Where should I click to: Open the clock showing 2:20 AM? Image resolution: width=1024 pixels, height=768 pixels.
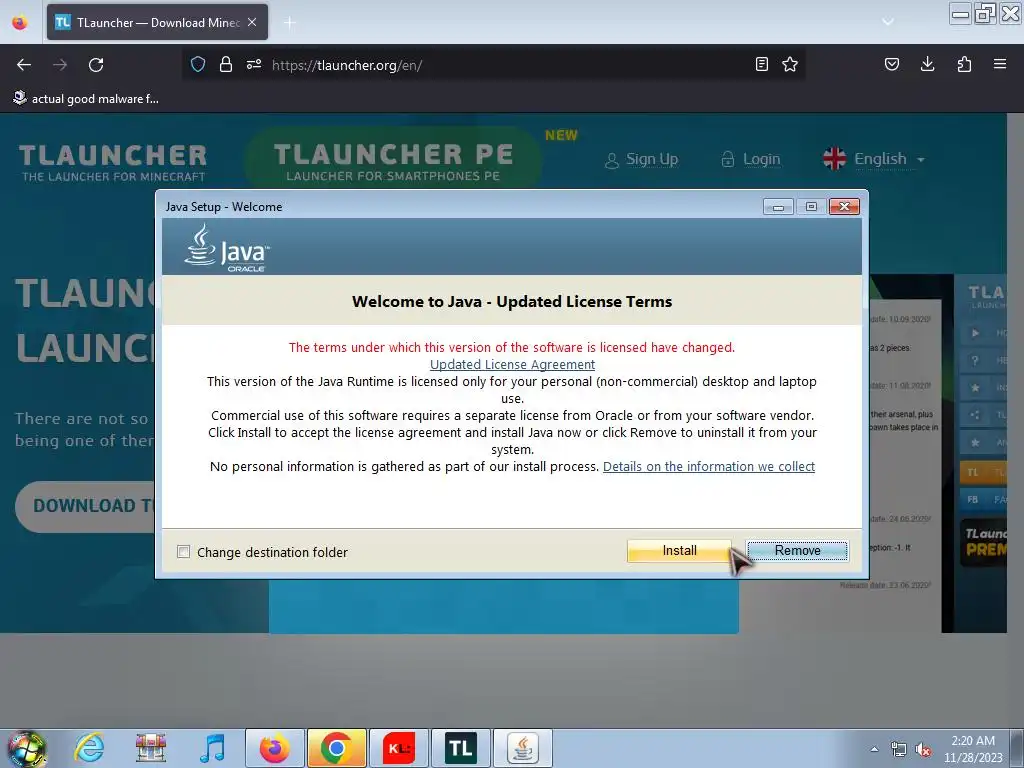(973, 749)
